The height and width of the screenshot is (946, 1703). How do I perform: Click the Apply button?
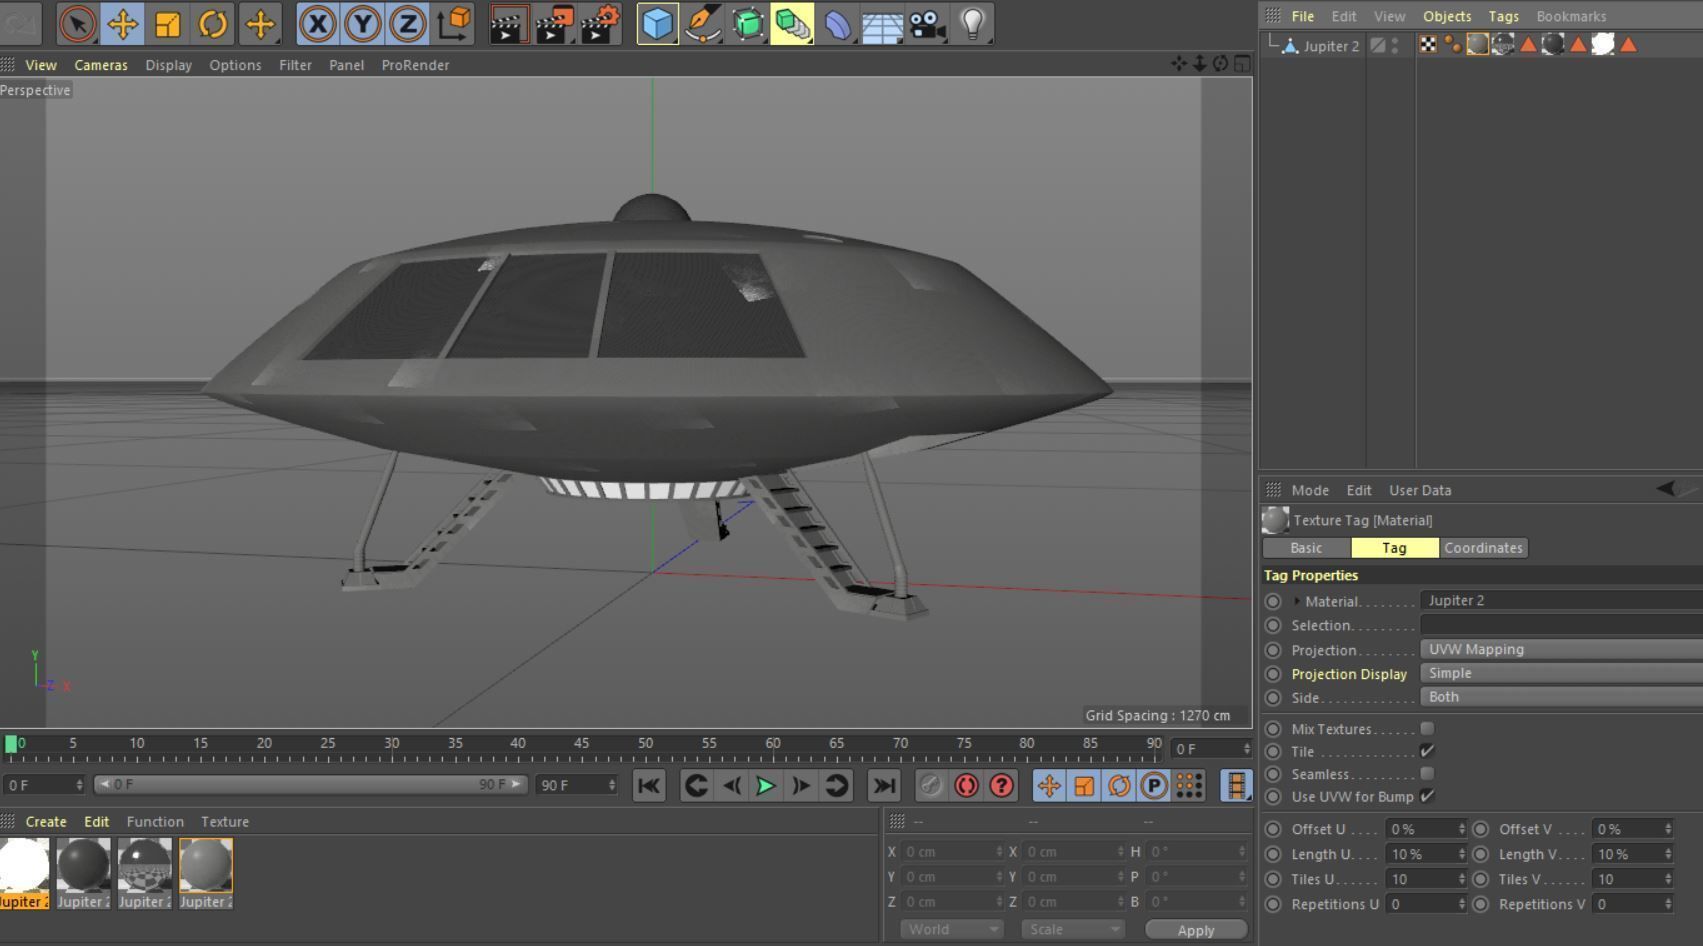pos(1195,930)
